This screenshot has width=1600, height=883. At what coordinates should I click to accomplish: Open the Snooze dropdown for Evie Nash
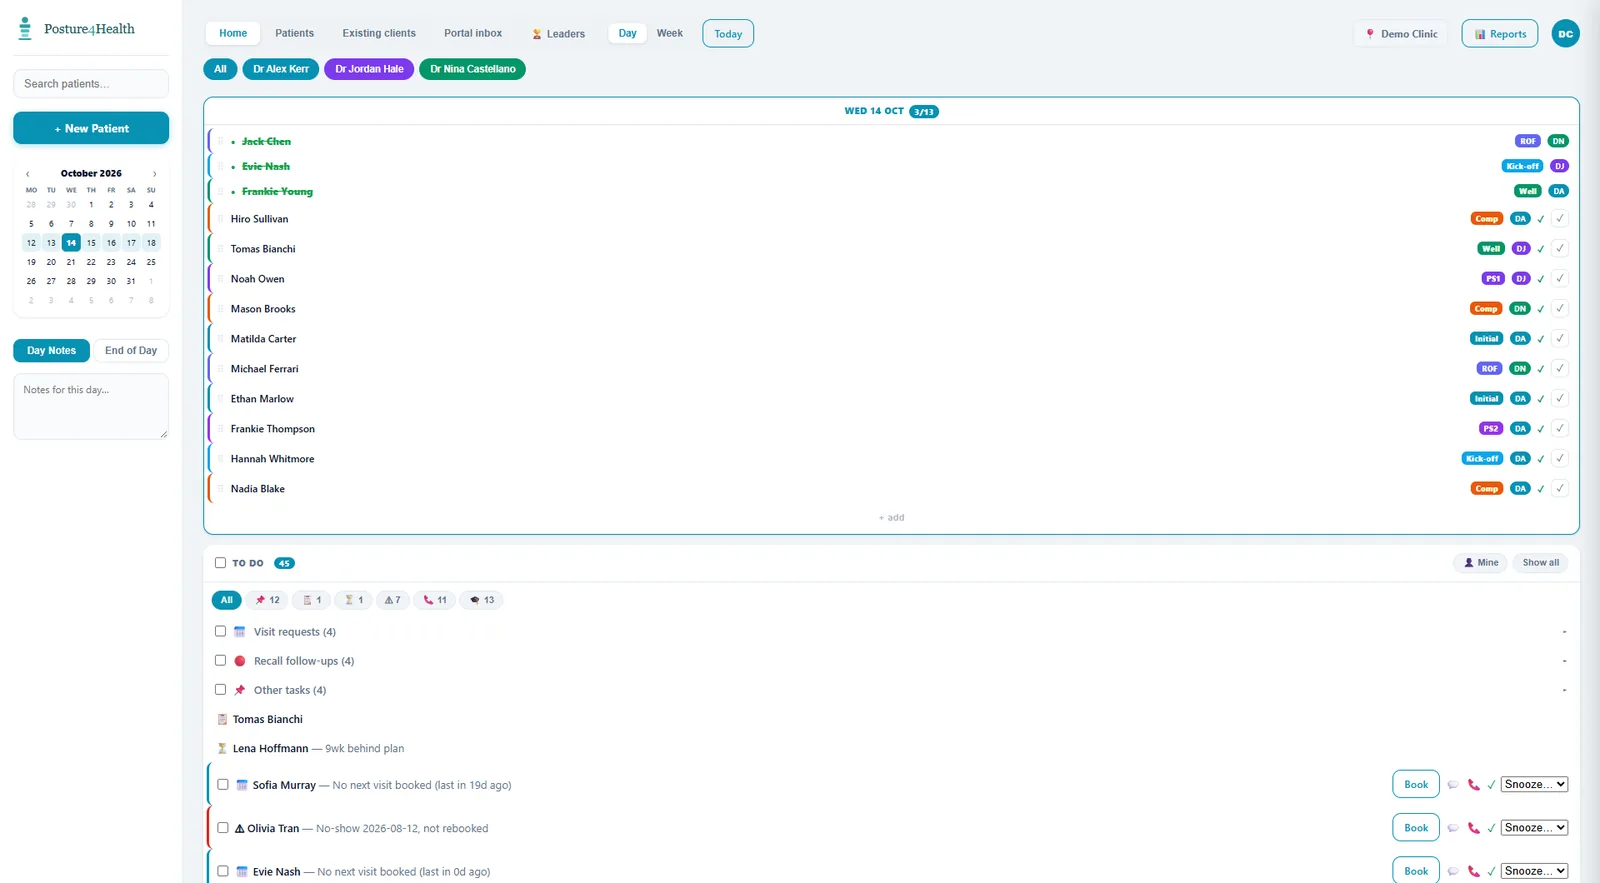pos(1534,871)
